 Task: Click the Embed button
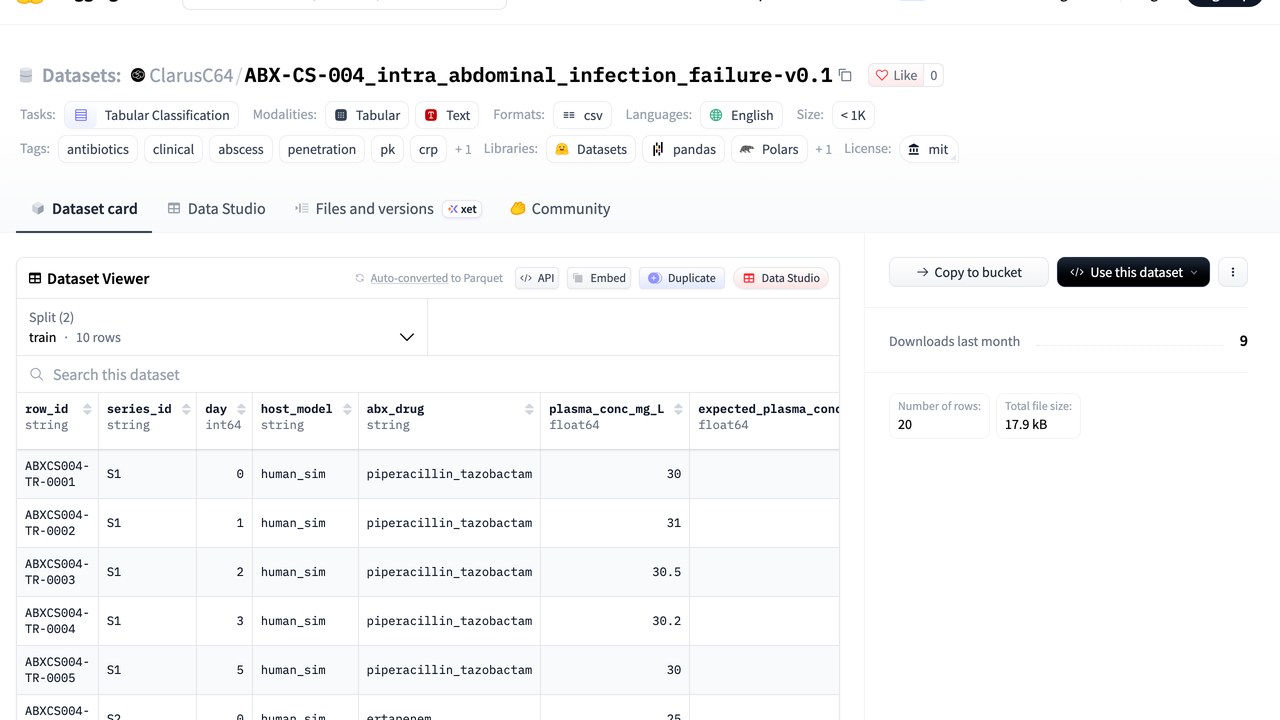pyautogui.click(x=599, y=278)
